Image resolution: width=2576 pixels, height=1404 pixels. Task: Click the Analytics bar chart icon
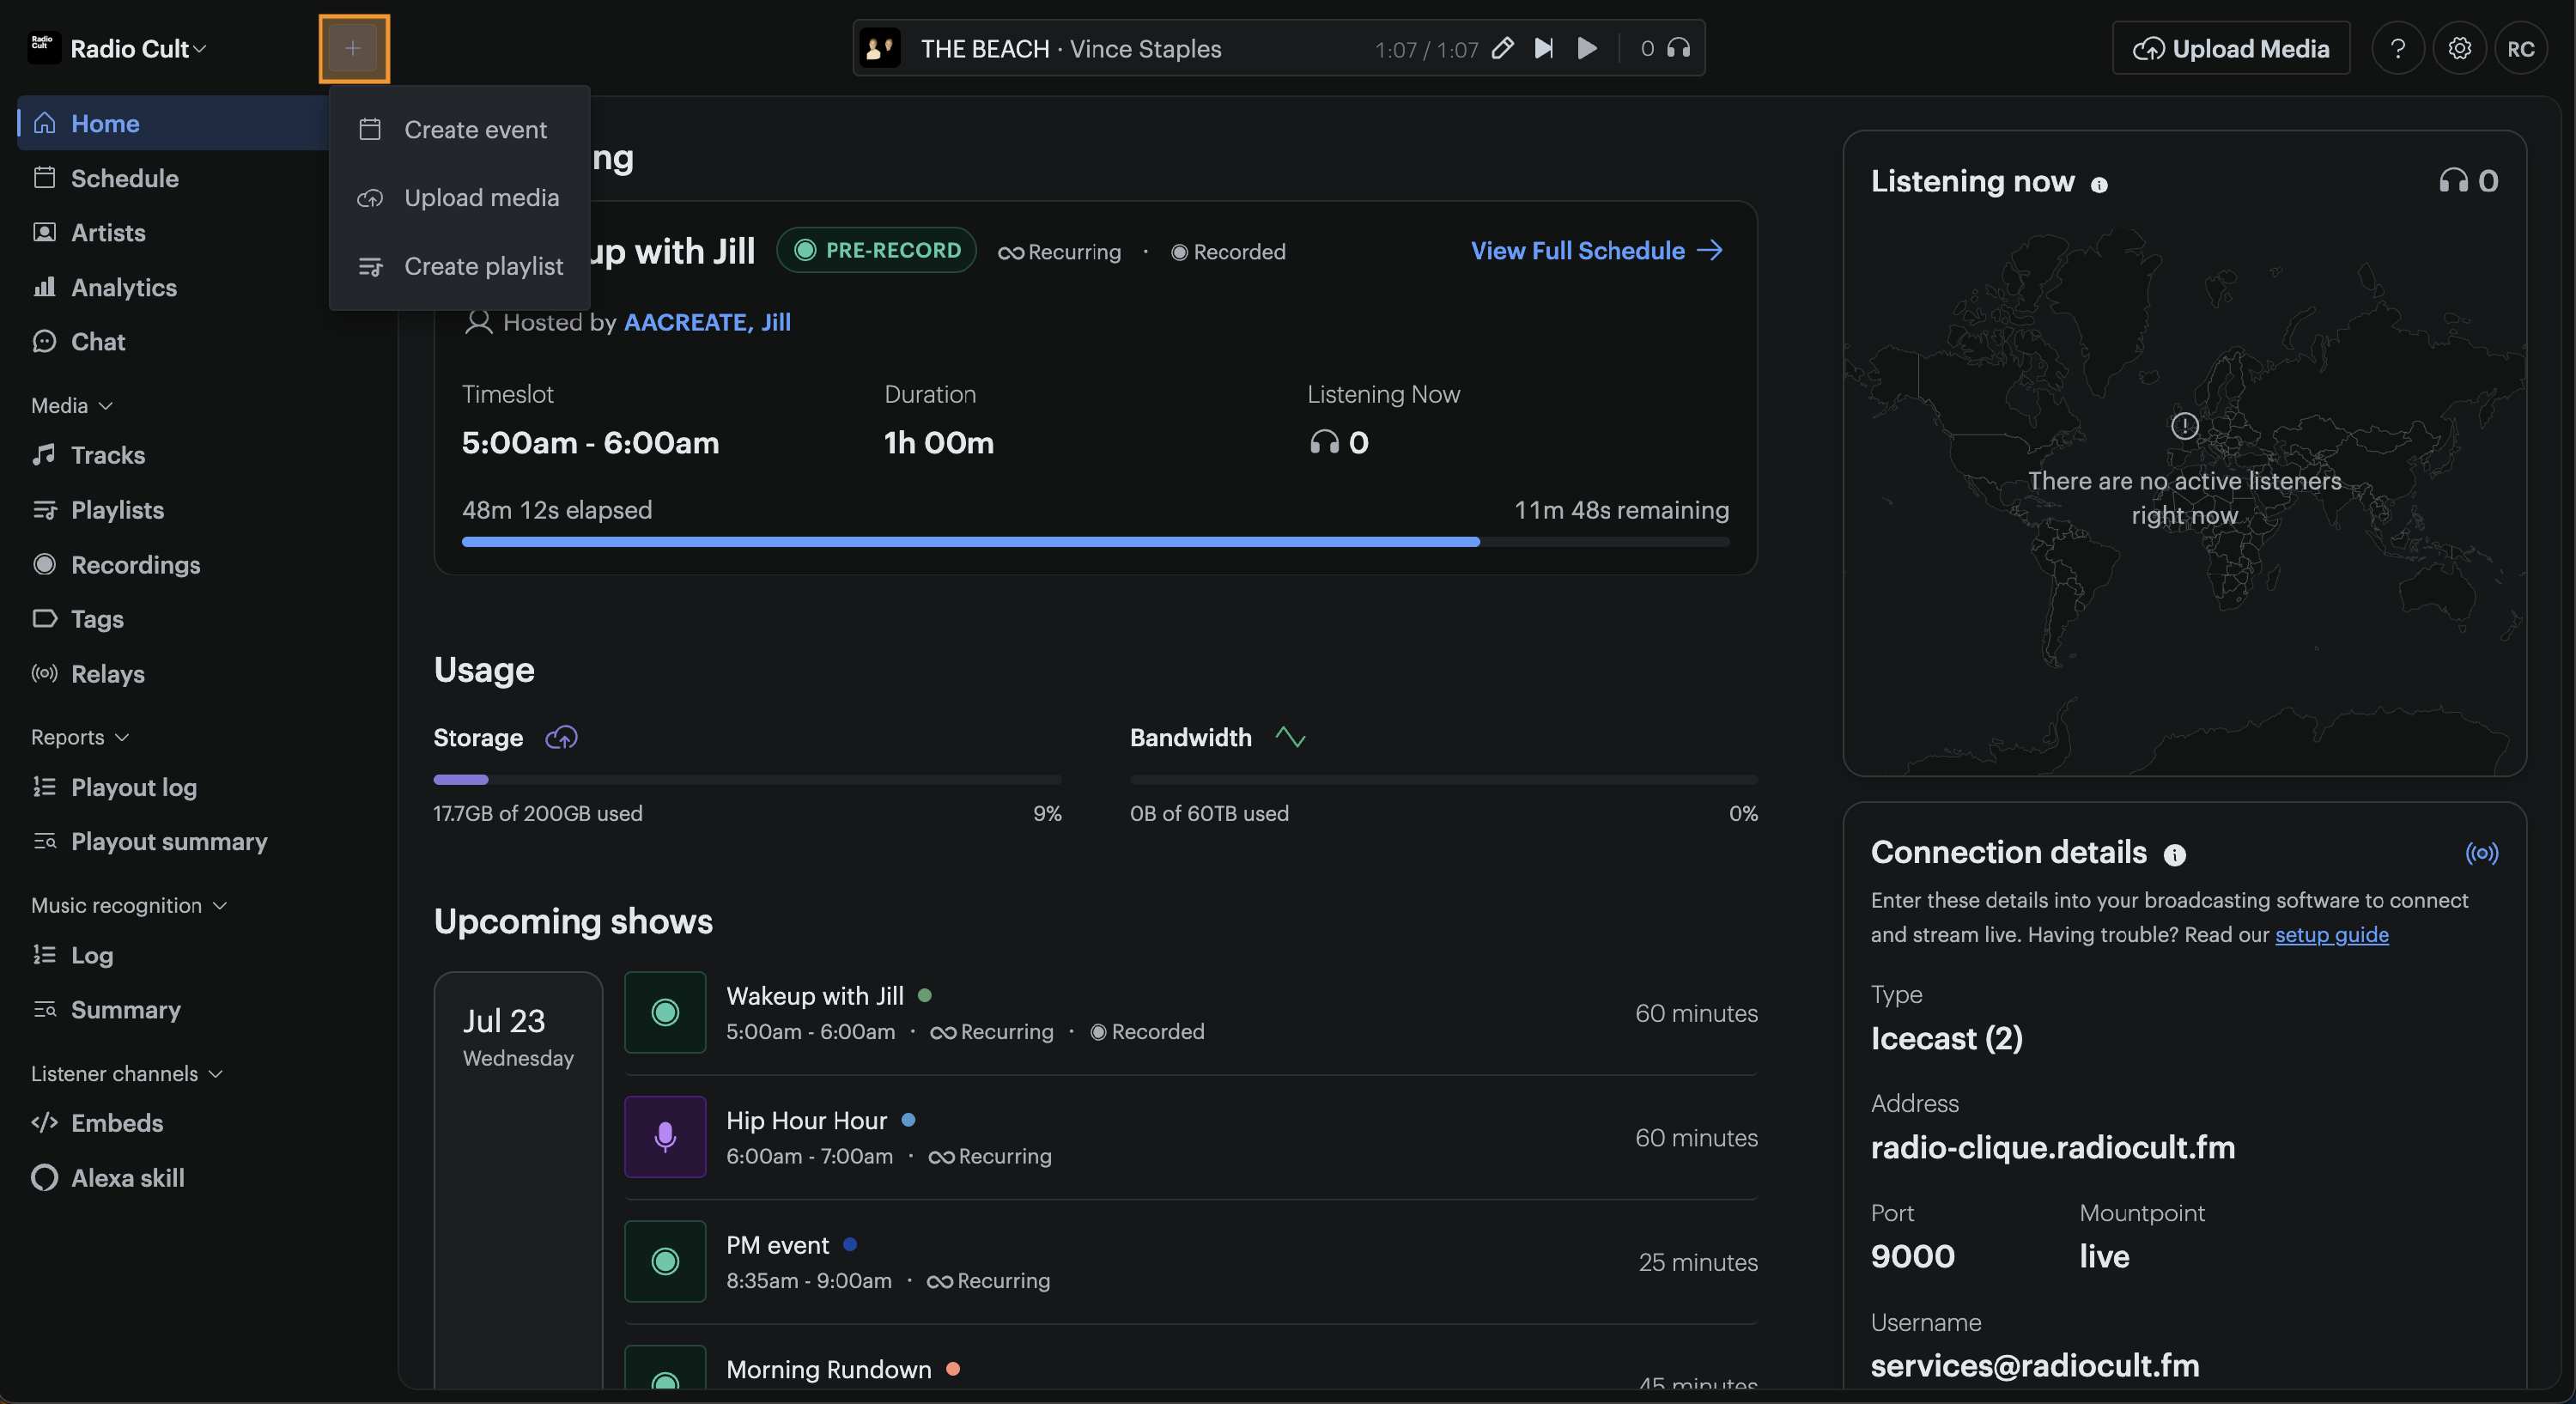tap(44, 287)
